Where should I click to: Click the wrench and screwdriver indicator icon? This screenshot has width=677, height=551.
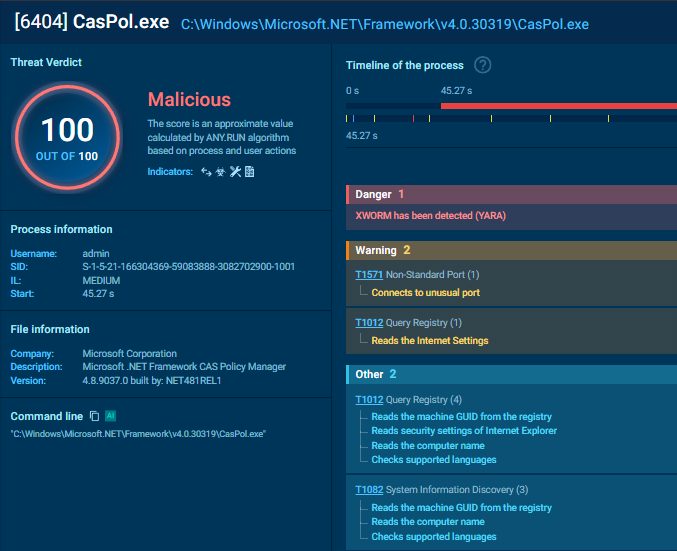(x=235, y=172)
